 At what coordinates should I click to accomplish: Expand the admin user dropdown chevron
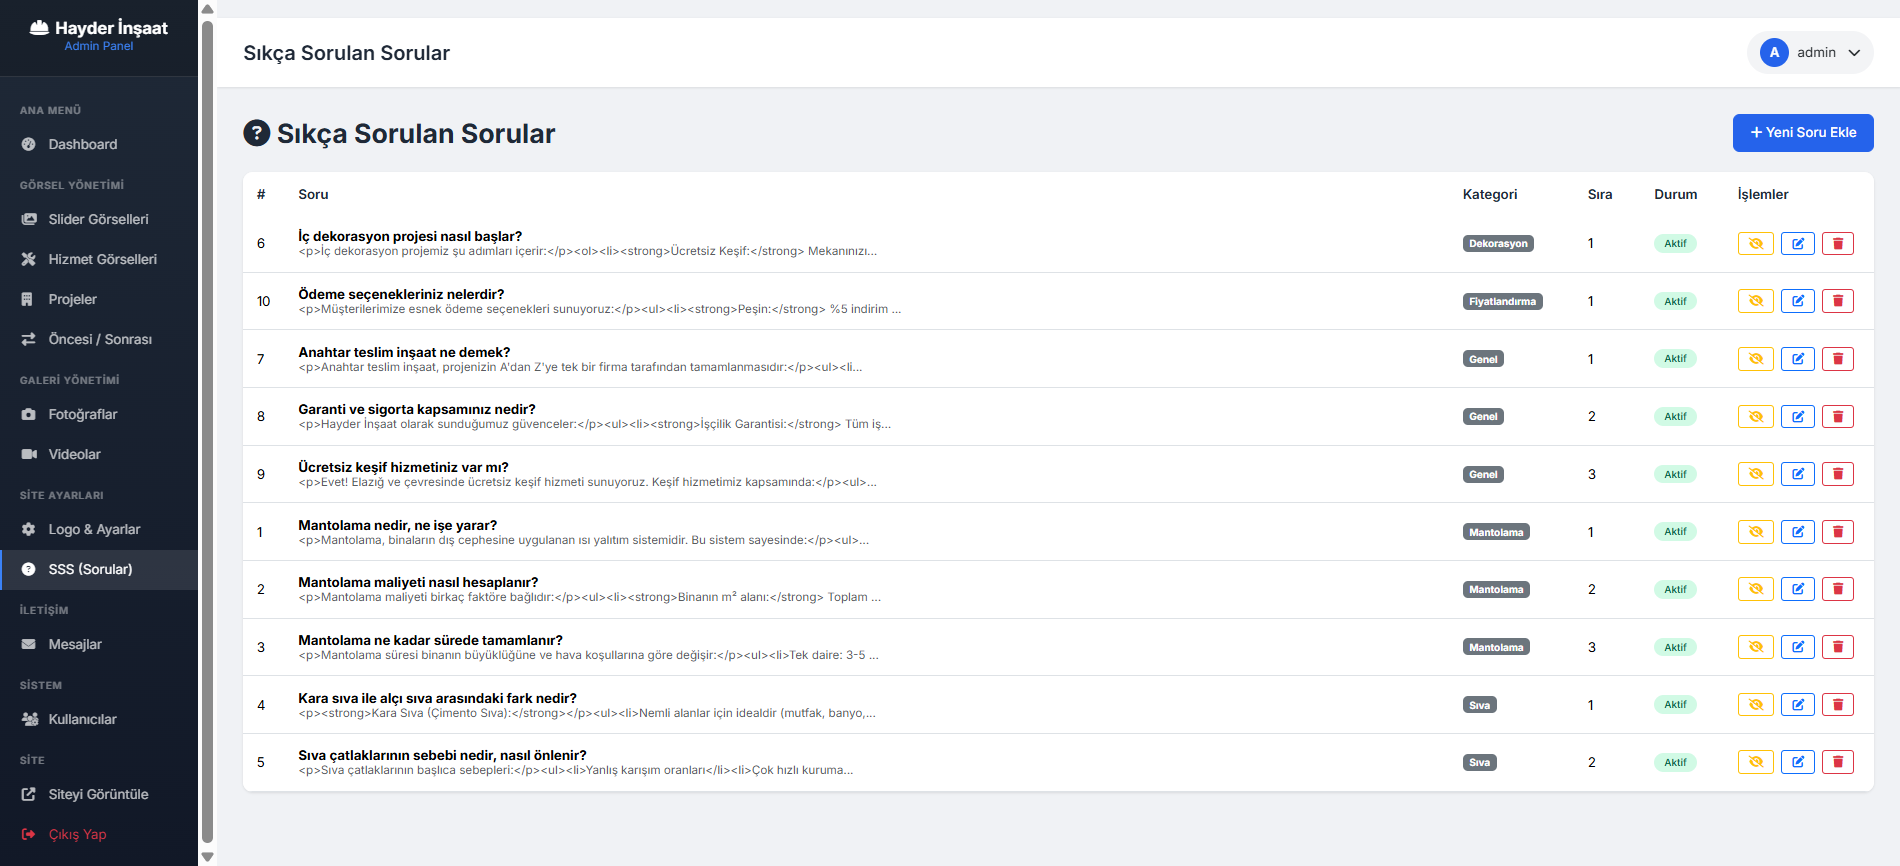1854,53
